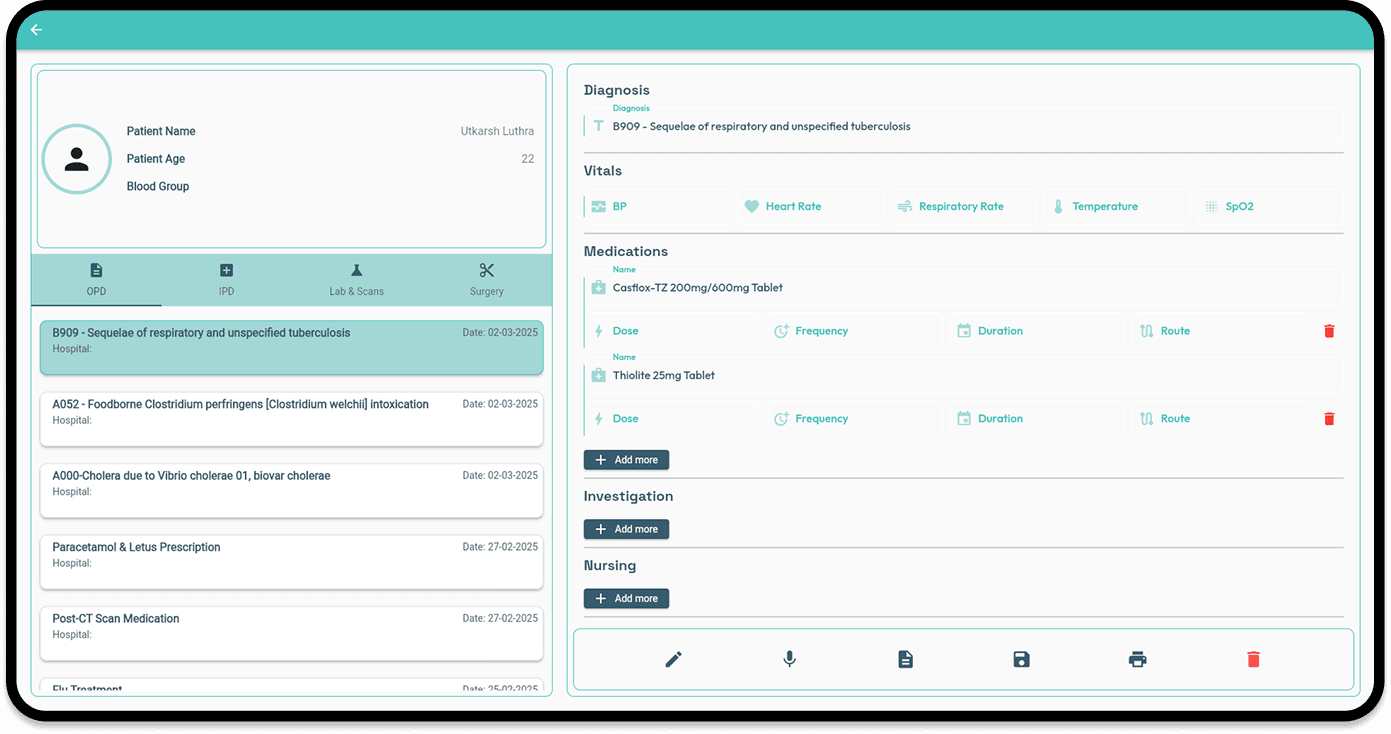The image size is (1391, 734).
Task: Click the back arrow in header
Action: (x=36, y=30)
